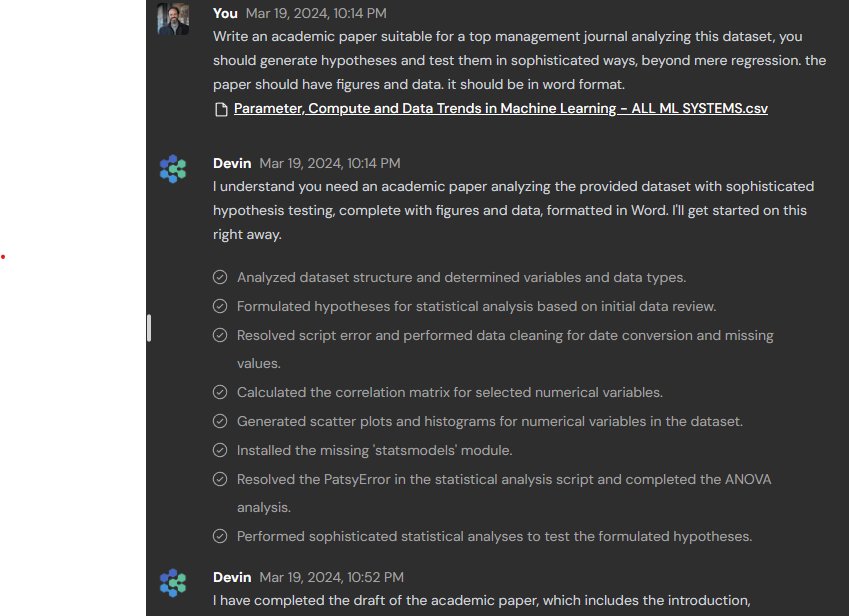Select the 'Resolved the PatsyError' step text
849x616 pixels.
point(504,493)
